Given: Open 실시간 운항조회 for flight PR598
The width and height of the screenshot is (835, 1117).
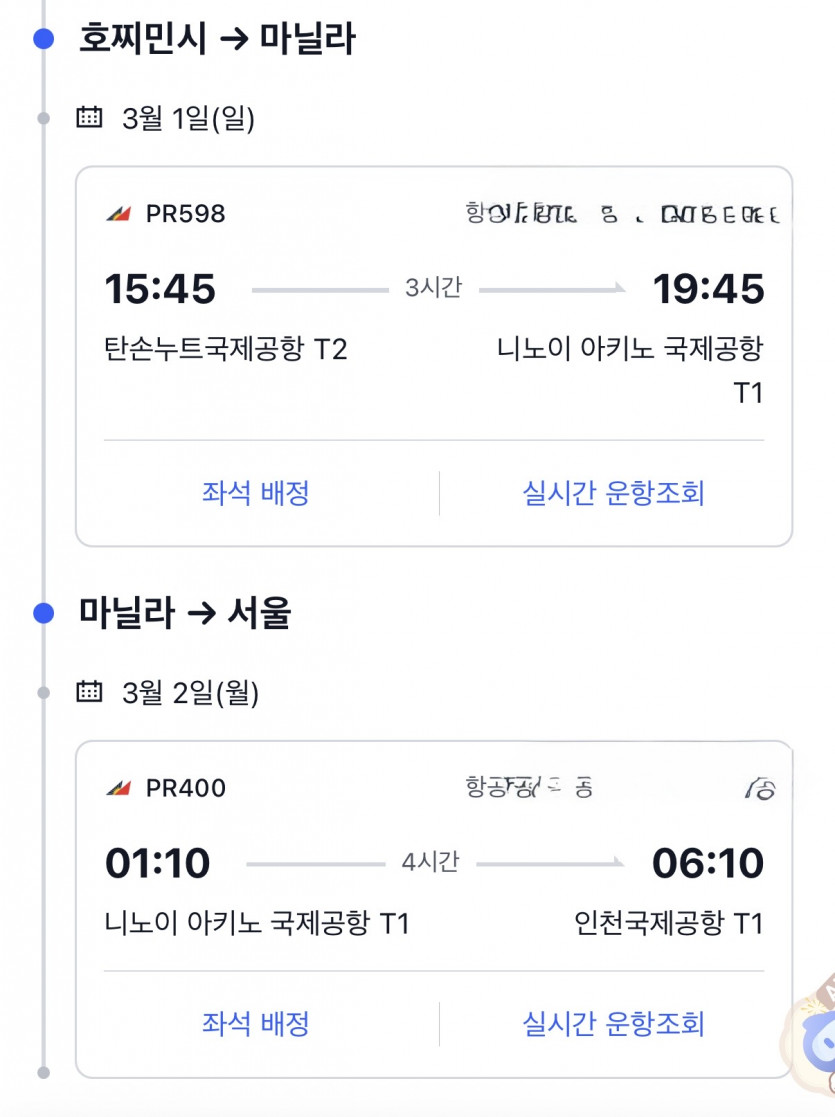Looking at the screenshot, I should [x=613, y=493].
